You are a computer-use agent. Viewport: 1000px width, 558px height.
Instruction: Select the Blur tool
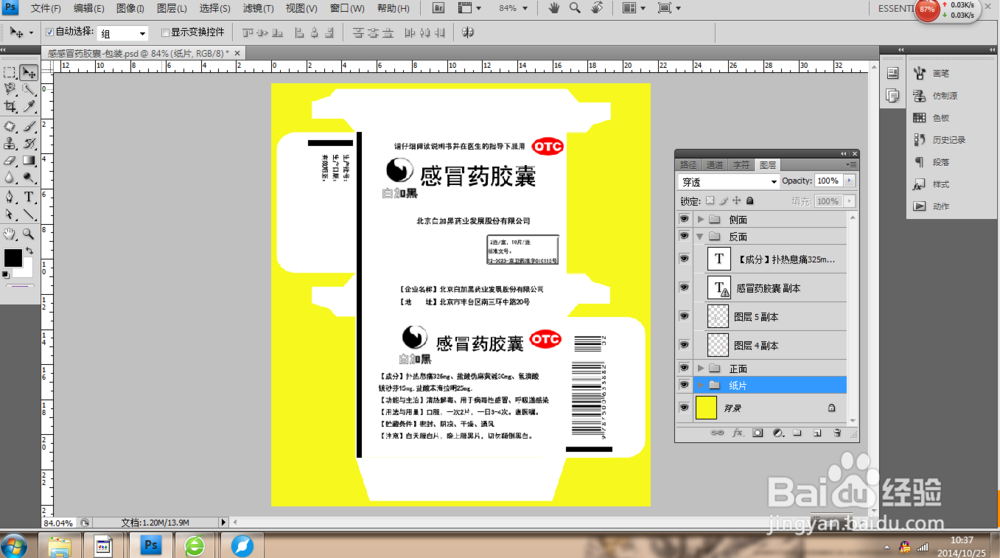point(10,178)
